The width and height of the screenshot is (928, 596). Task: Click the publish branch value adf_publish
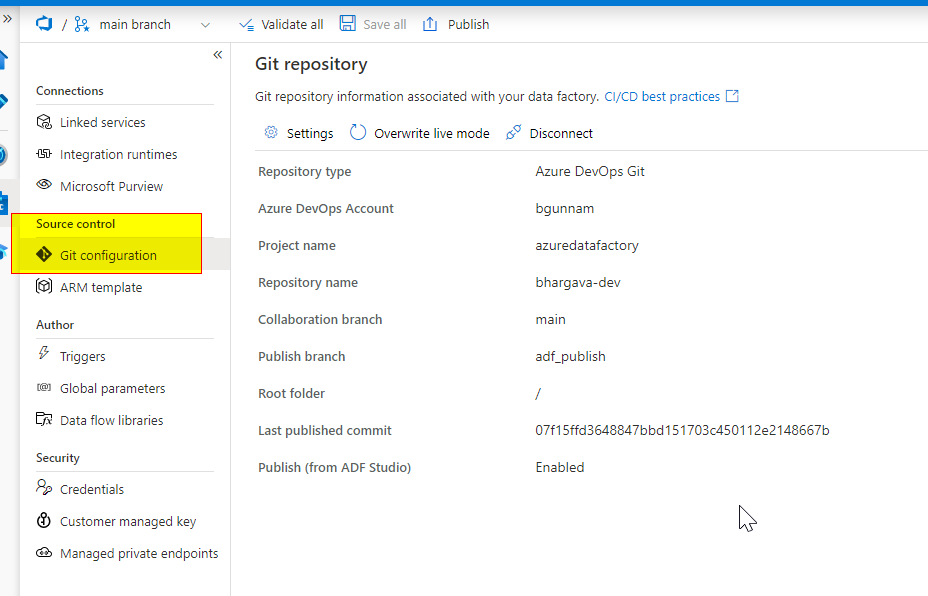click(x=570, y=356)
